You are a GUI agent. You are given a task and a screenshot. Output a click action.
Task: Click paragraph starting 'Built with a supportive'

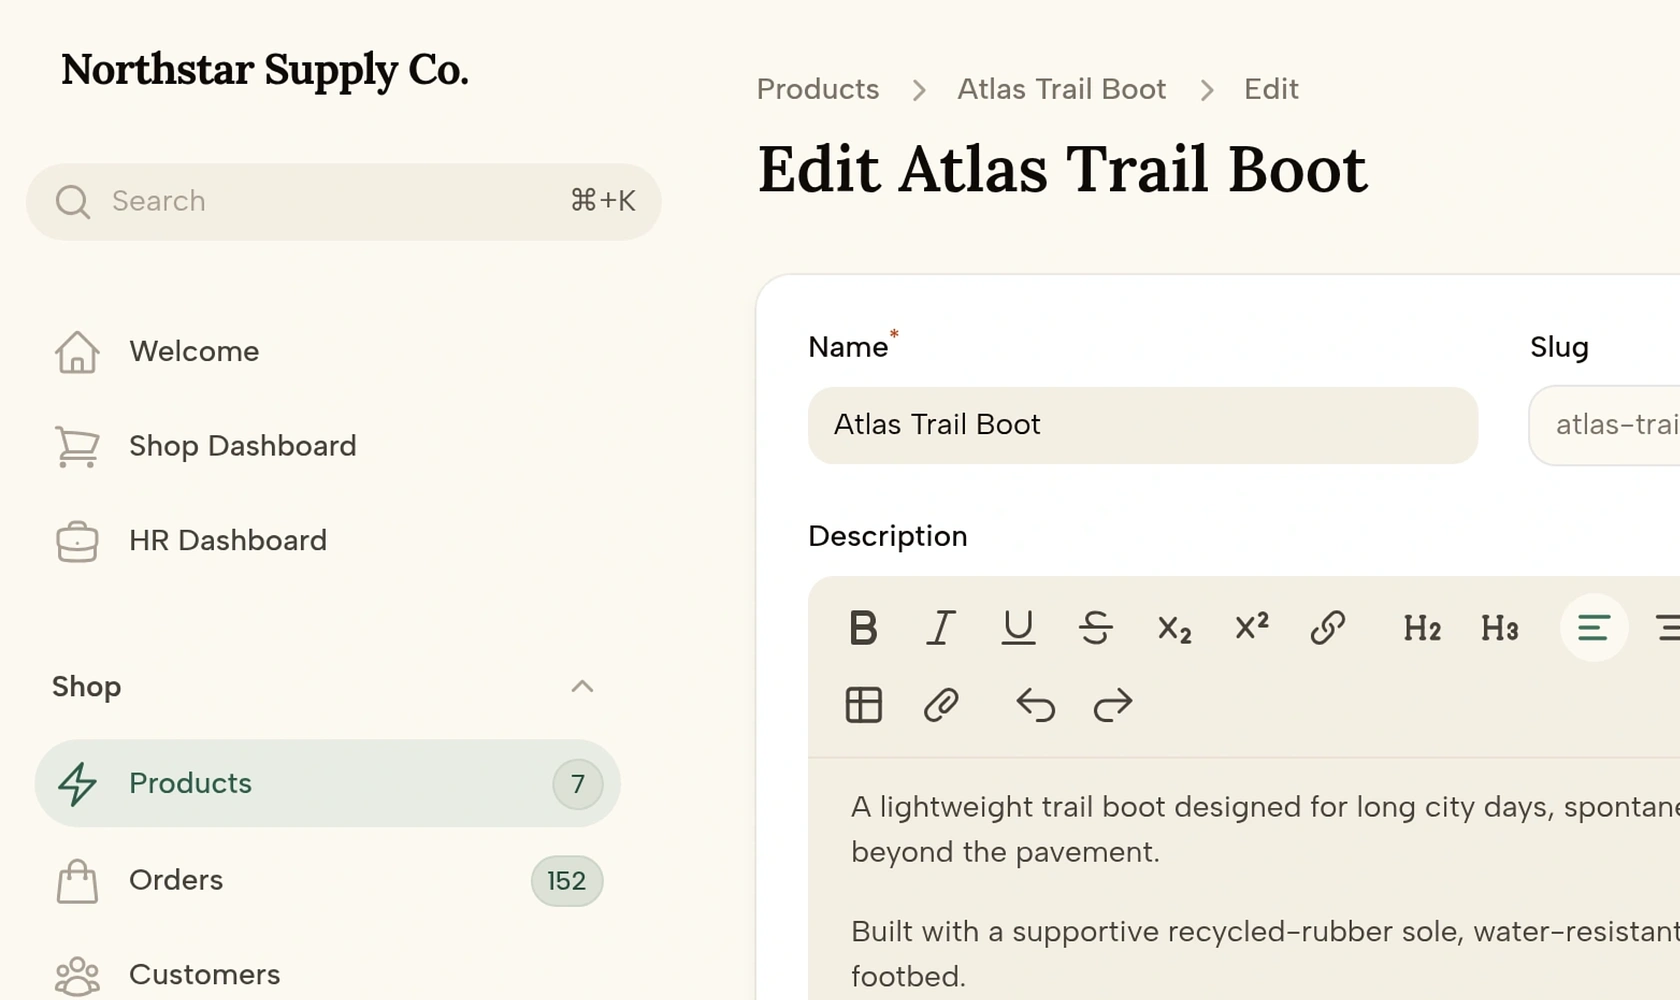click(x=1265, y=954)
